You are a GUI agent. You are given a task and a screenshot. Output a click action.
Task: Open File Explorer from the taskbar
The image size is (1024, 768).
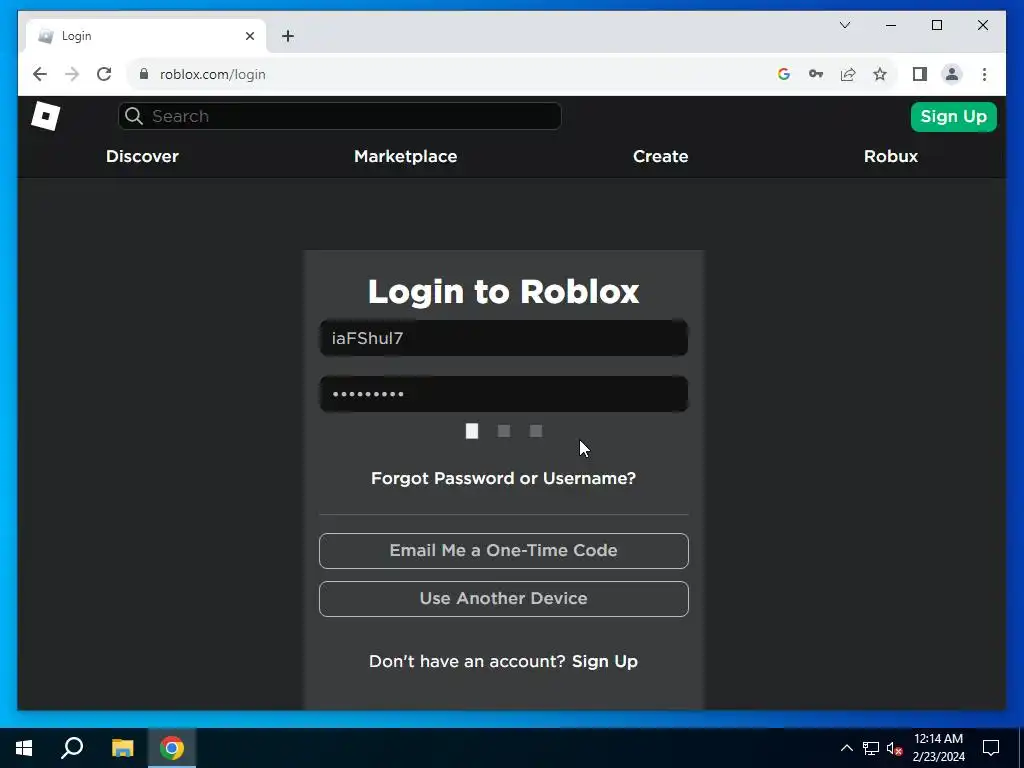pos(122,748)
